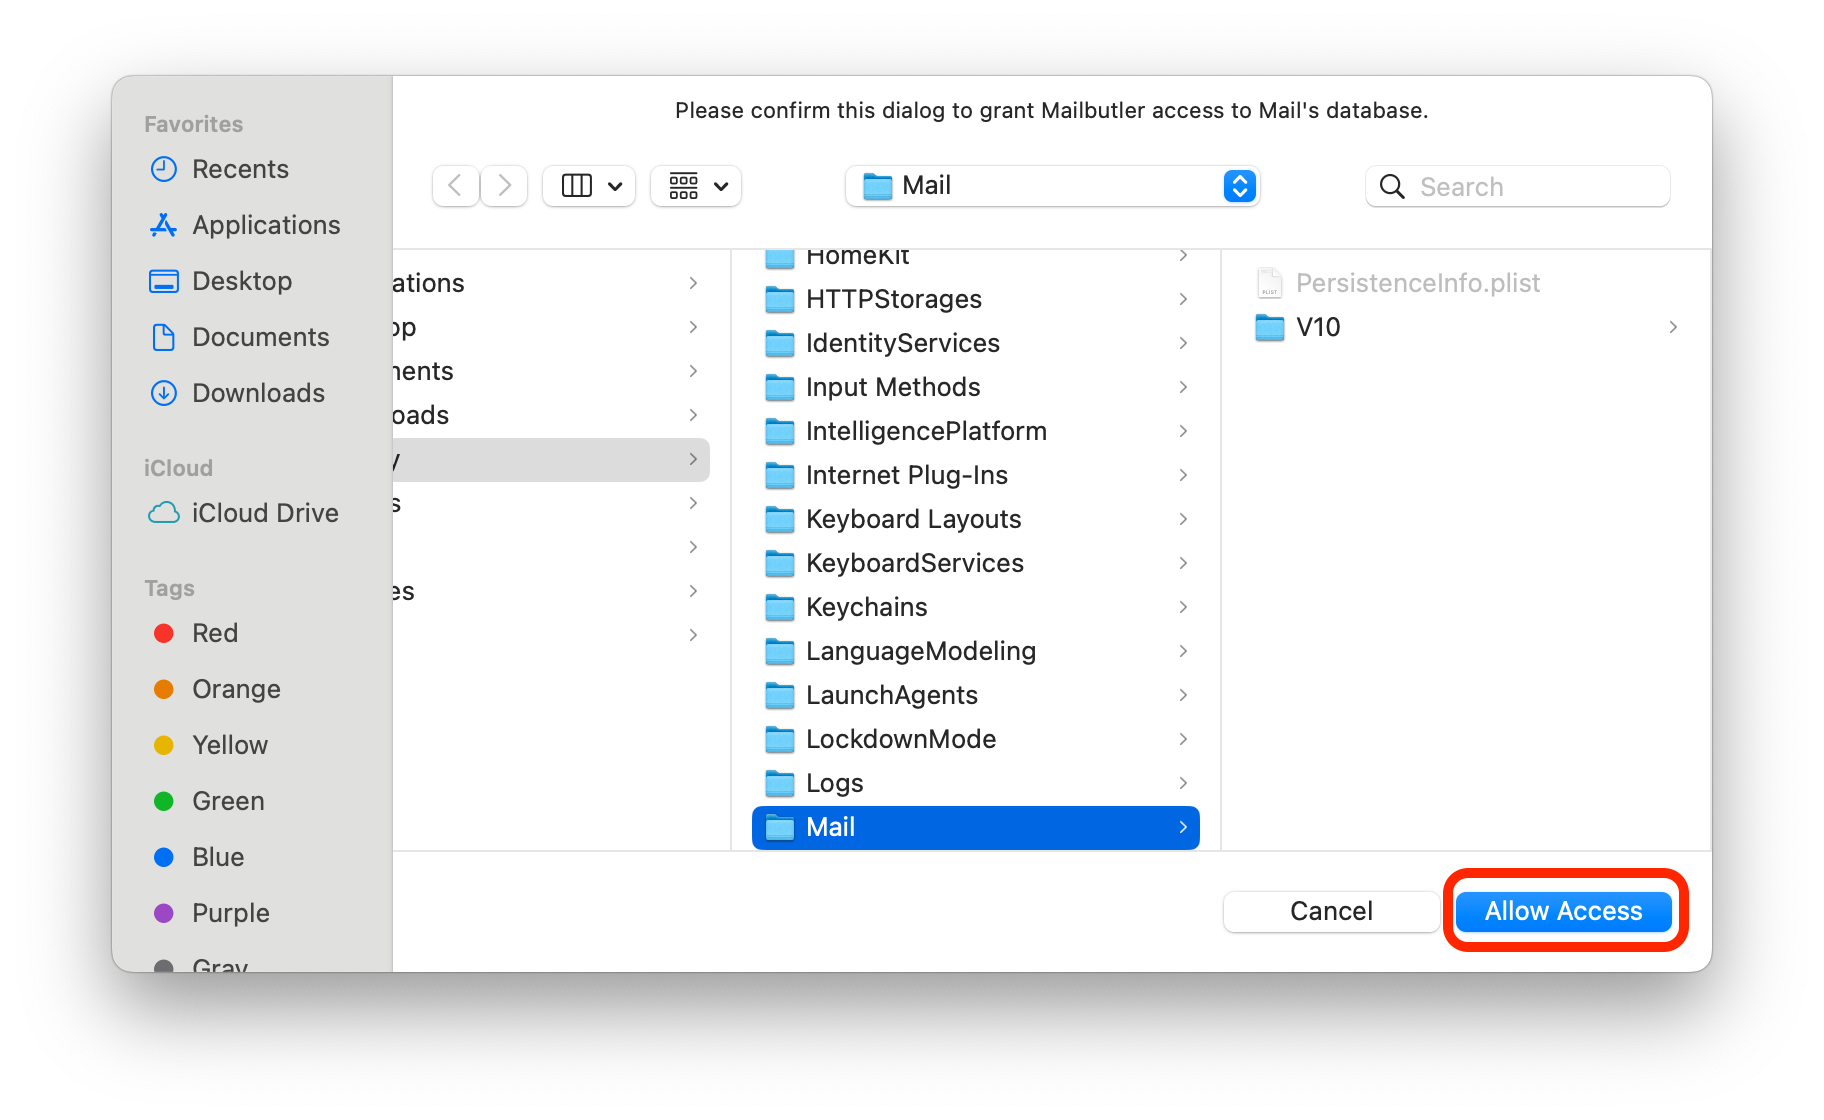Image resolution: width=1824 pixels, height=1120 pixels.
Task: Select the LanguageModeling folder
Action: (976, 651)
